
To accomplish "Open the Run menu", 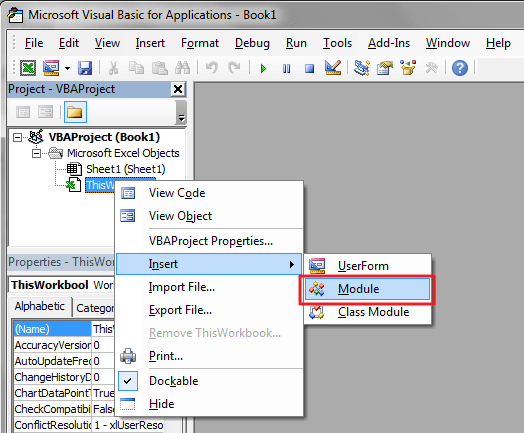I will tap(296, 43).
